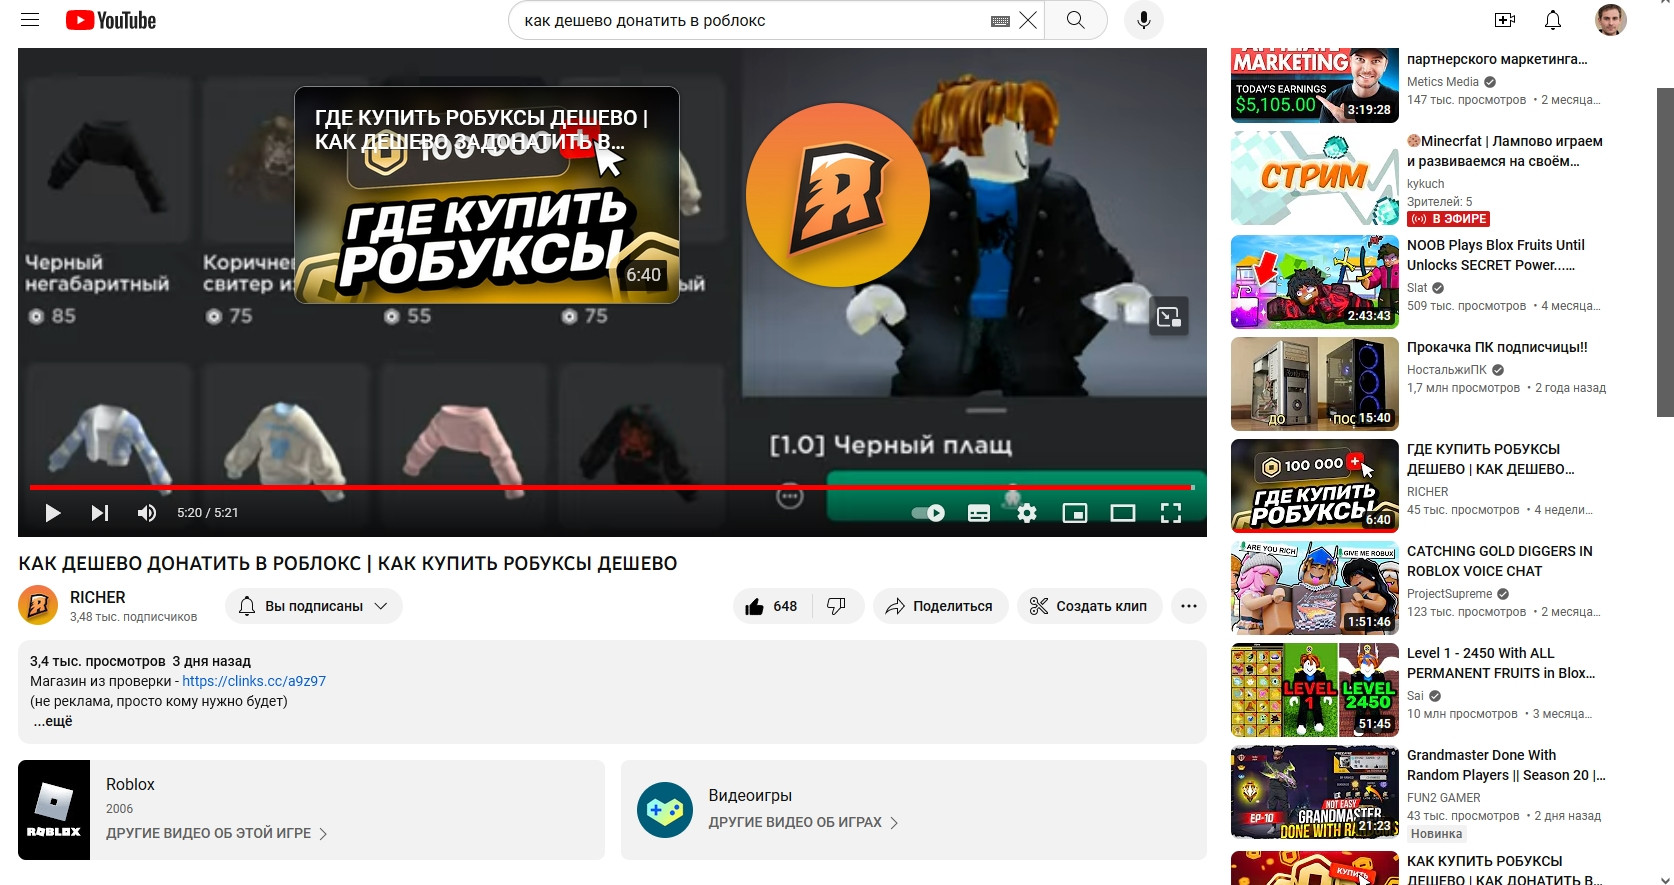The width and height of the screenshot is (1674, 885).
Task: Open the on-screen keyboard in search box
Action: (1000, 21)
